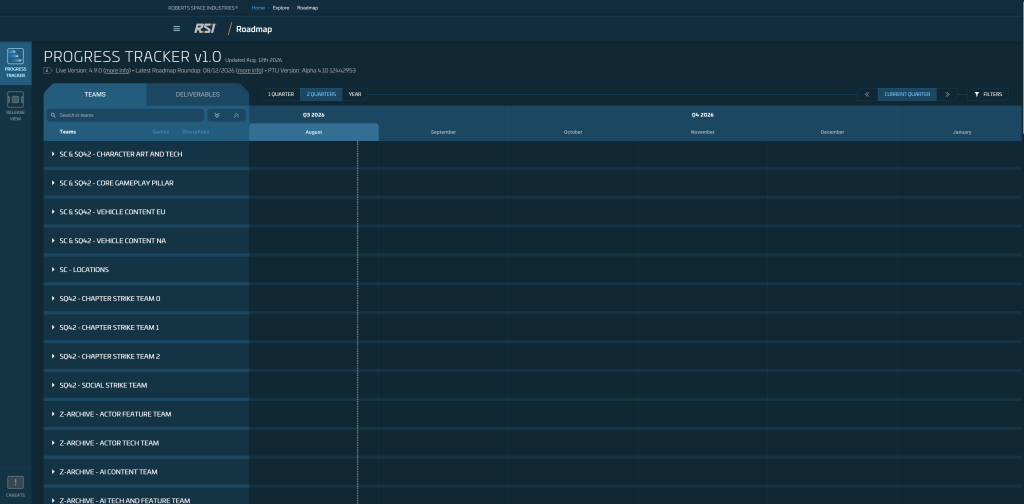Collapse all teams with double-up chevron
Viewport: 1024px width, 504px height.
click(236, 116)
